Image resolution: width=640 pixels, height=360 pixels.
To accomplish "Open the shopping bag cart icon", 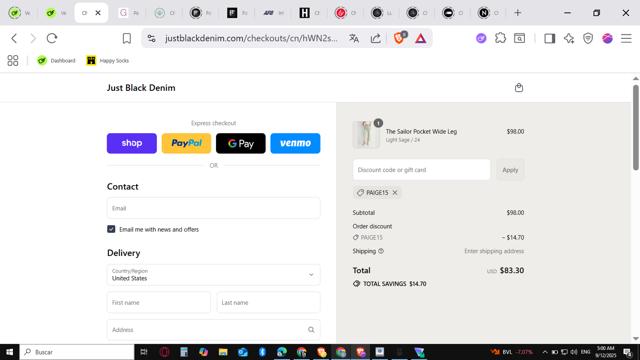I will tap(519, 88).
